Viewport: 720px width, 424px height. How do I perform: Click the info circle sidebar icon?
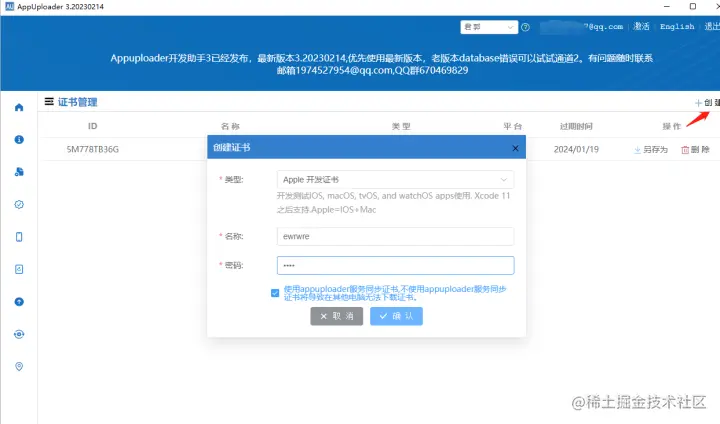click(19, 140)
